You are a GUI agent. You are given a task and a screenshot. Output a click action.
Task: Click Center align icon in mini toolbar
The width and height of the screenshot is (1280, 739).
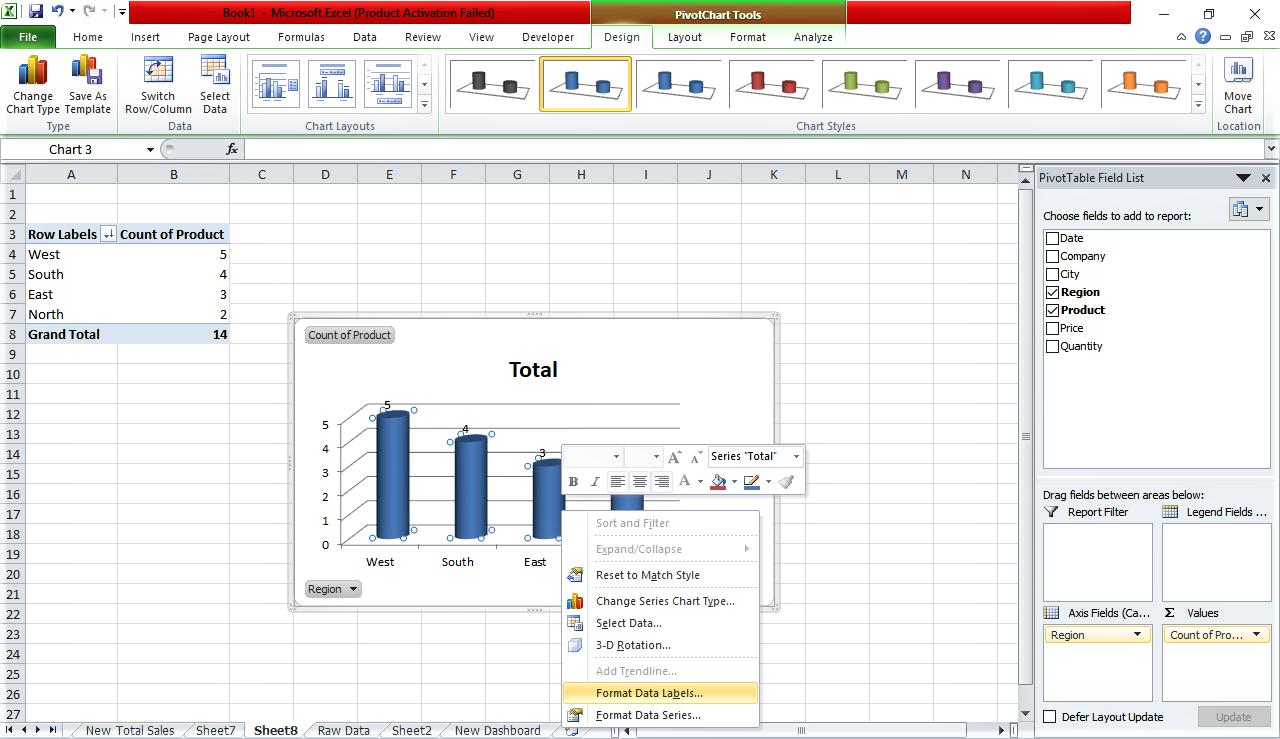(x=640, y=481)
